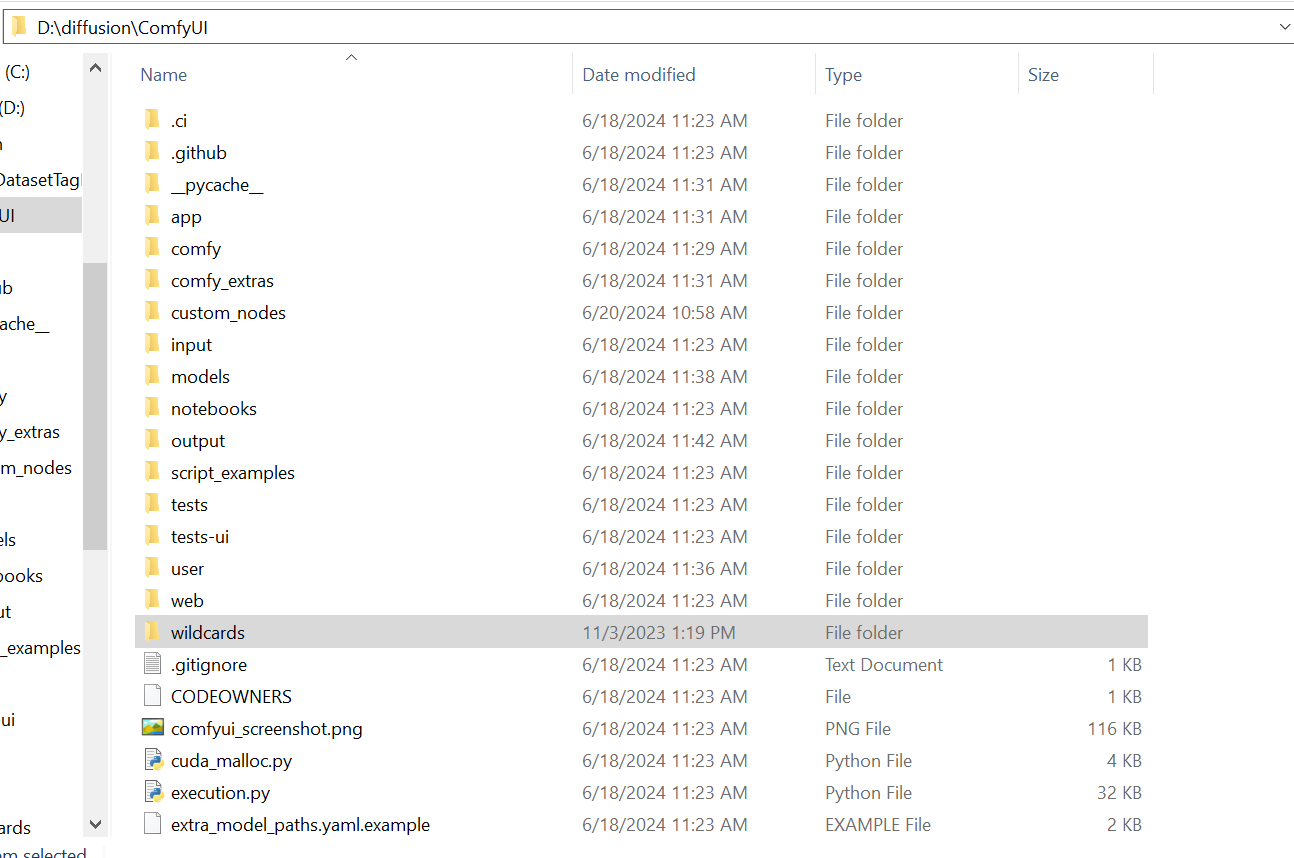Image resolution: width=1294 pixels, height=858 pixels.
Task: Select the _examples folder in navigation pane
Action: tap(40, 648)
